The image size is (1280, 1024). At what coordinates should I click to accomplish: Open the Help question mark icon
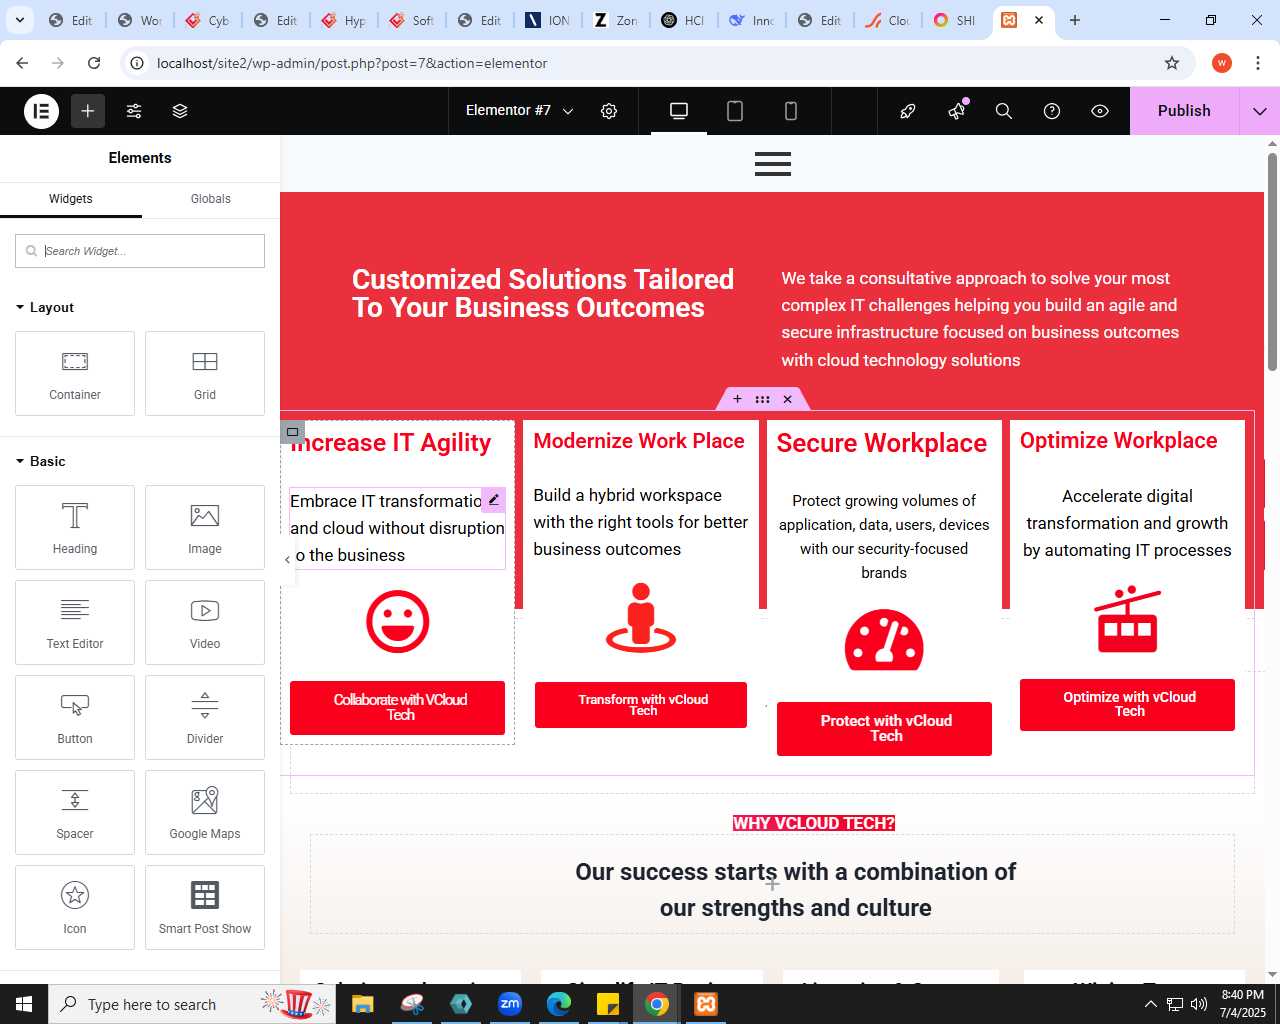(x=1052, y=111)
